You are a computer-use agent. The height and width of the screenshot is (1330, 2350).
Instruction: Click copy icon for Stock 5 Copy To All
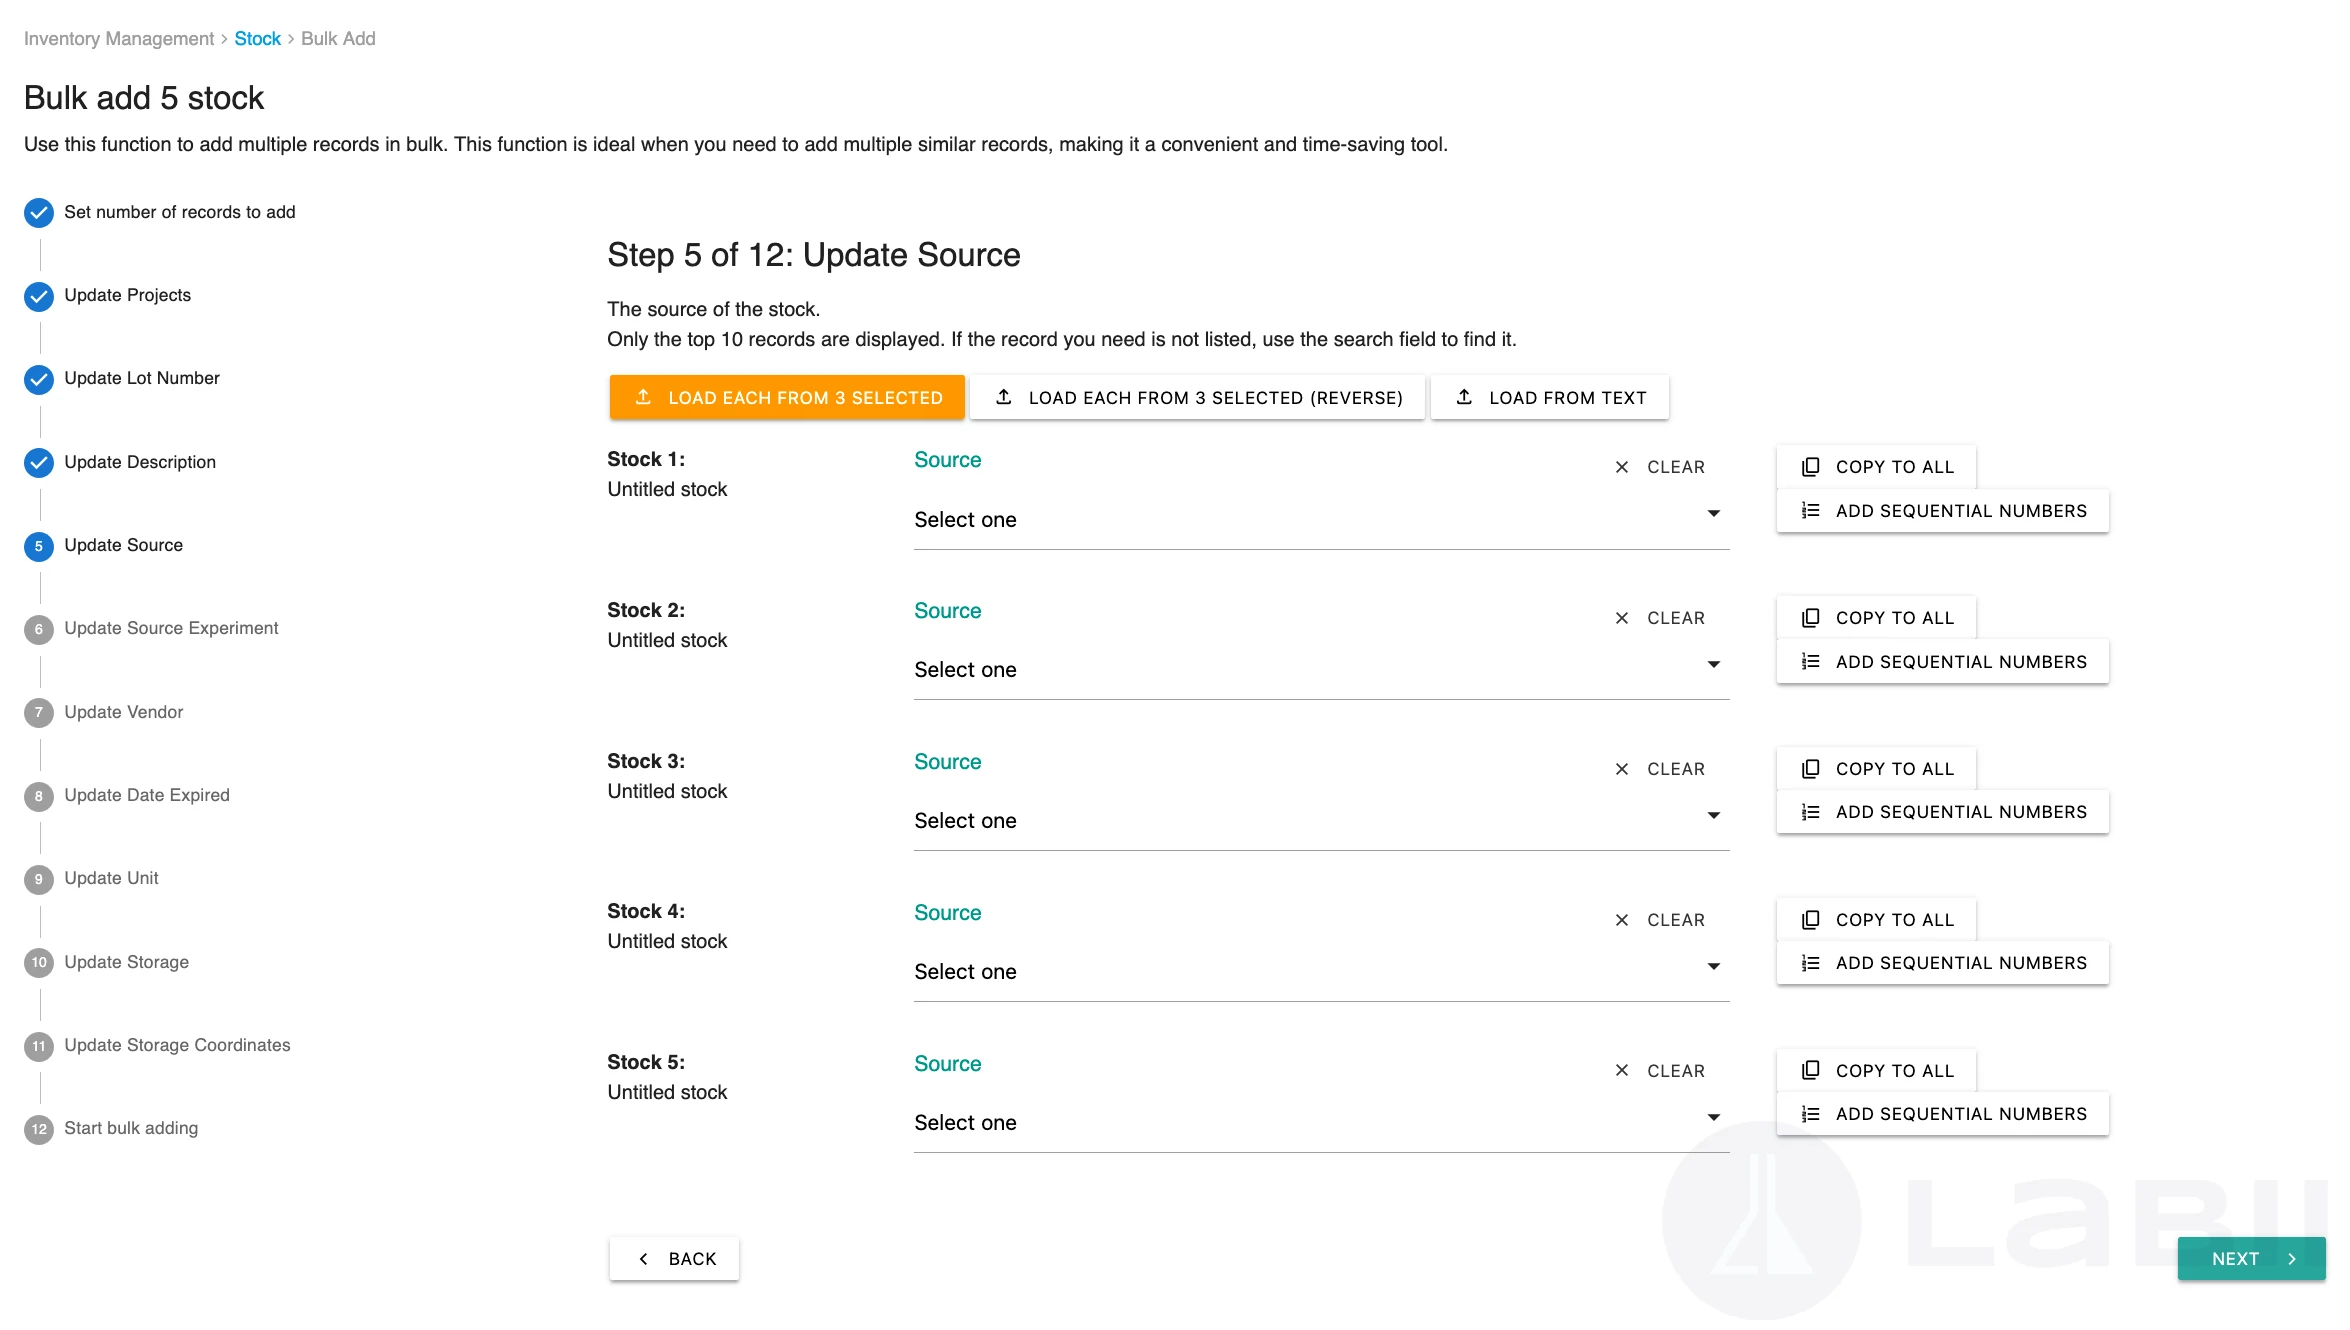1810,1071
